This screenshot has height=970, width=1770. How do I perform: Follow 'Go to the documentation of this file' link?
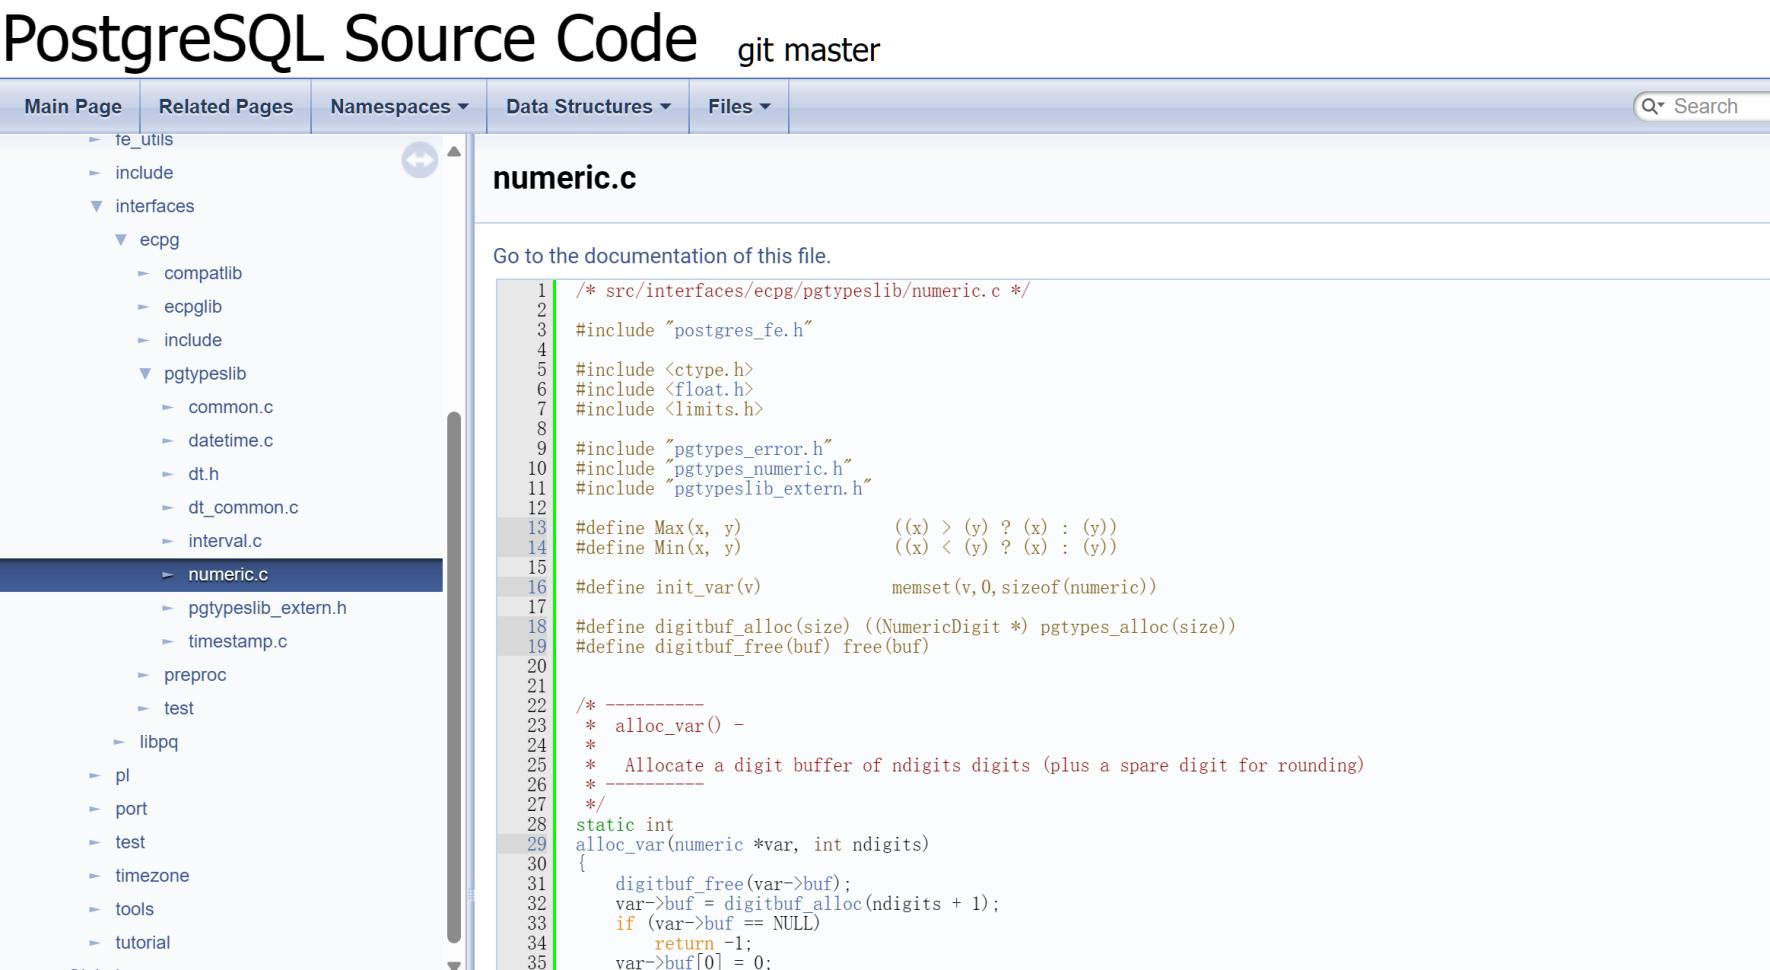tap(662, 256)
